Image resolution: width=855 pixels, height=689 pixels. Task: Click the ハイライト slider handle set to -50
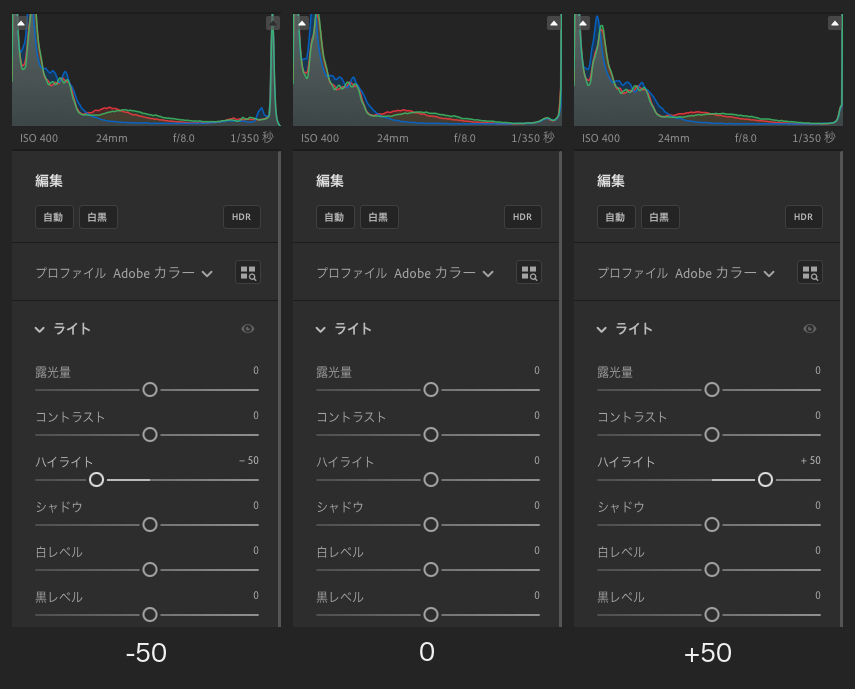[97, 480]
